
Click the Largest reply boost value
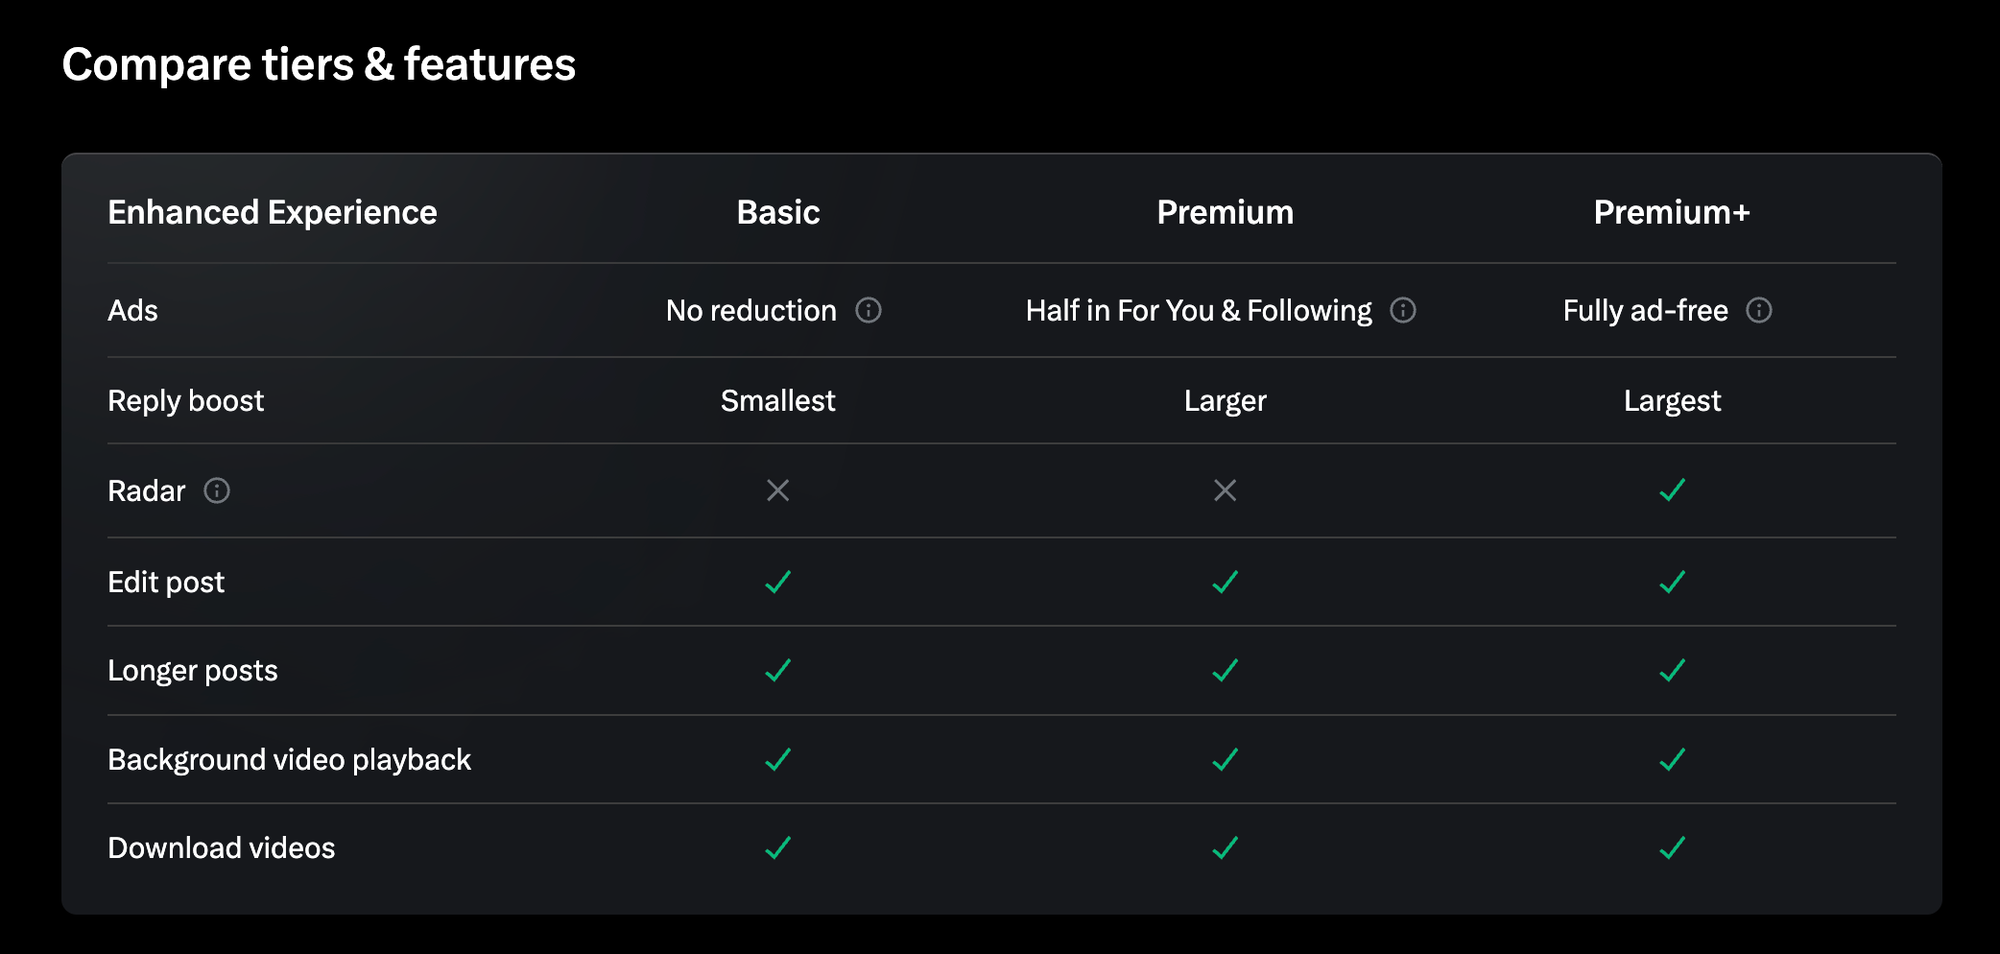[x=1672, y=401]
